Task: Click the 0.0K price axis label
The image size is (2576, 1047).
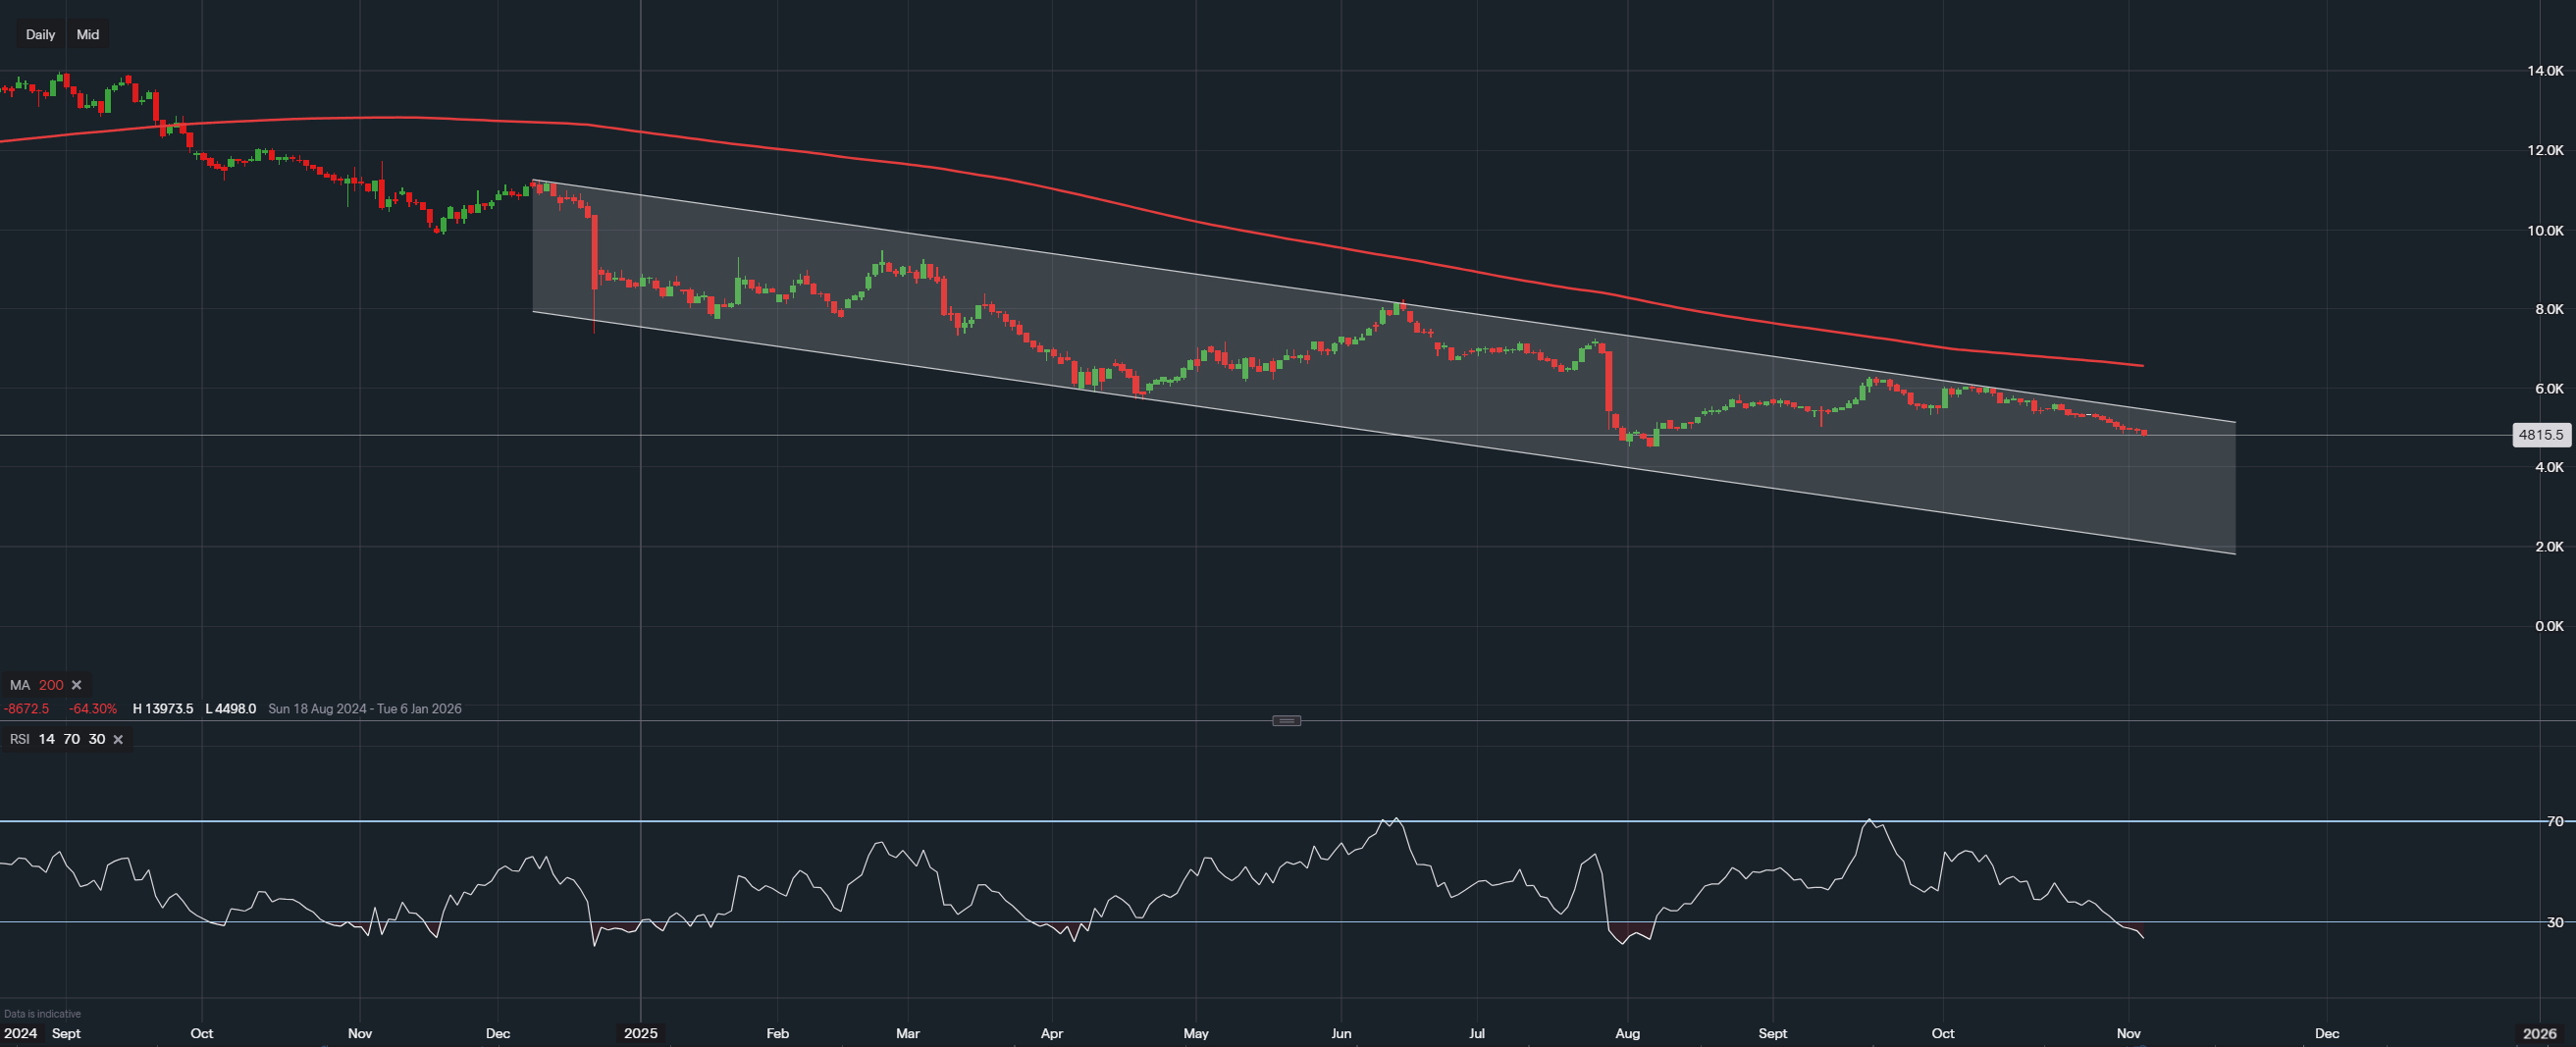Action: (x=2549, y=626)
